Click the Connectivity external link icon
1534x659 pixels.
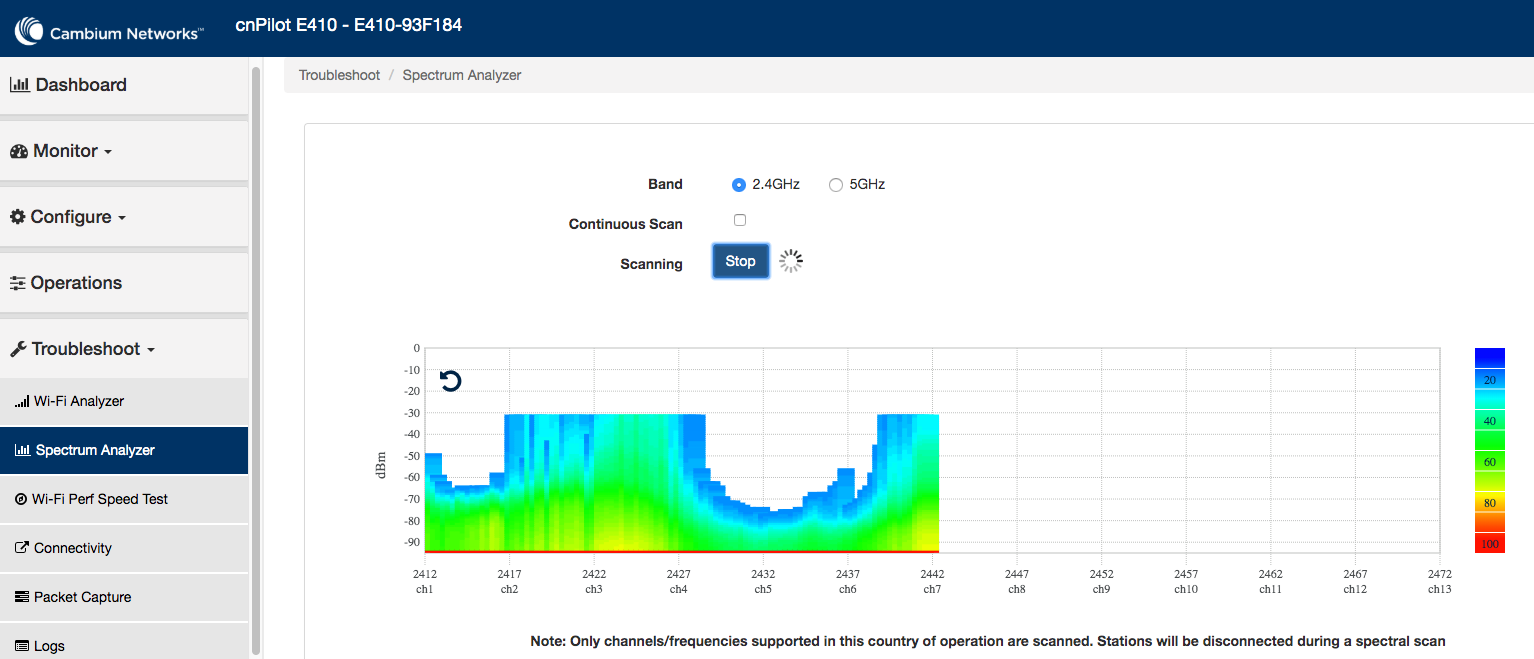coord(22,548)
